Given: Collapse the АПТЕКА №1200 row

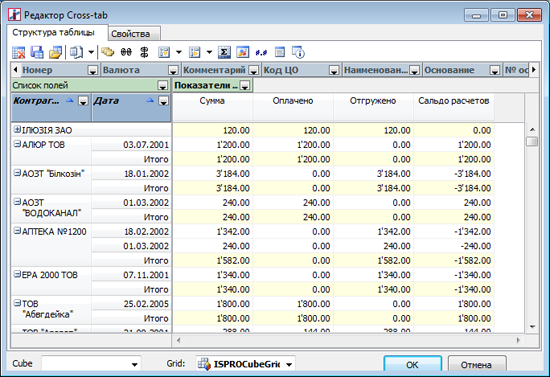Looking at the screenshot, I should tap(17, 231).
